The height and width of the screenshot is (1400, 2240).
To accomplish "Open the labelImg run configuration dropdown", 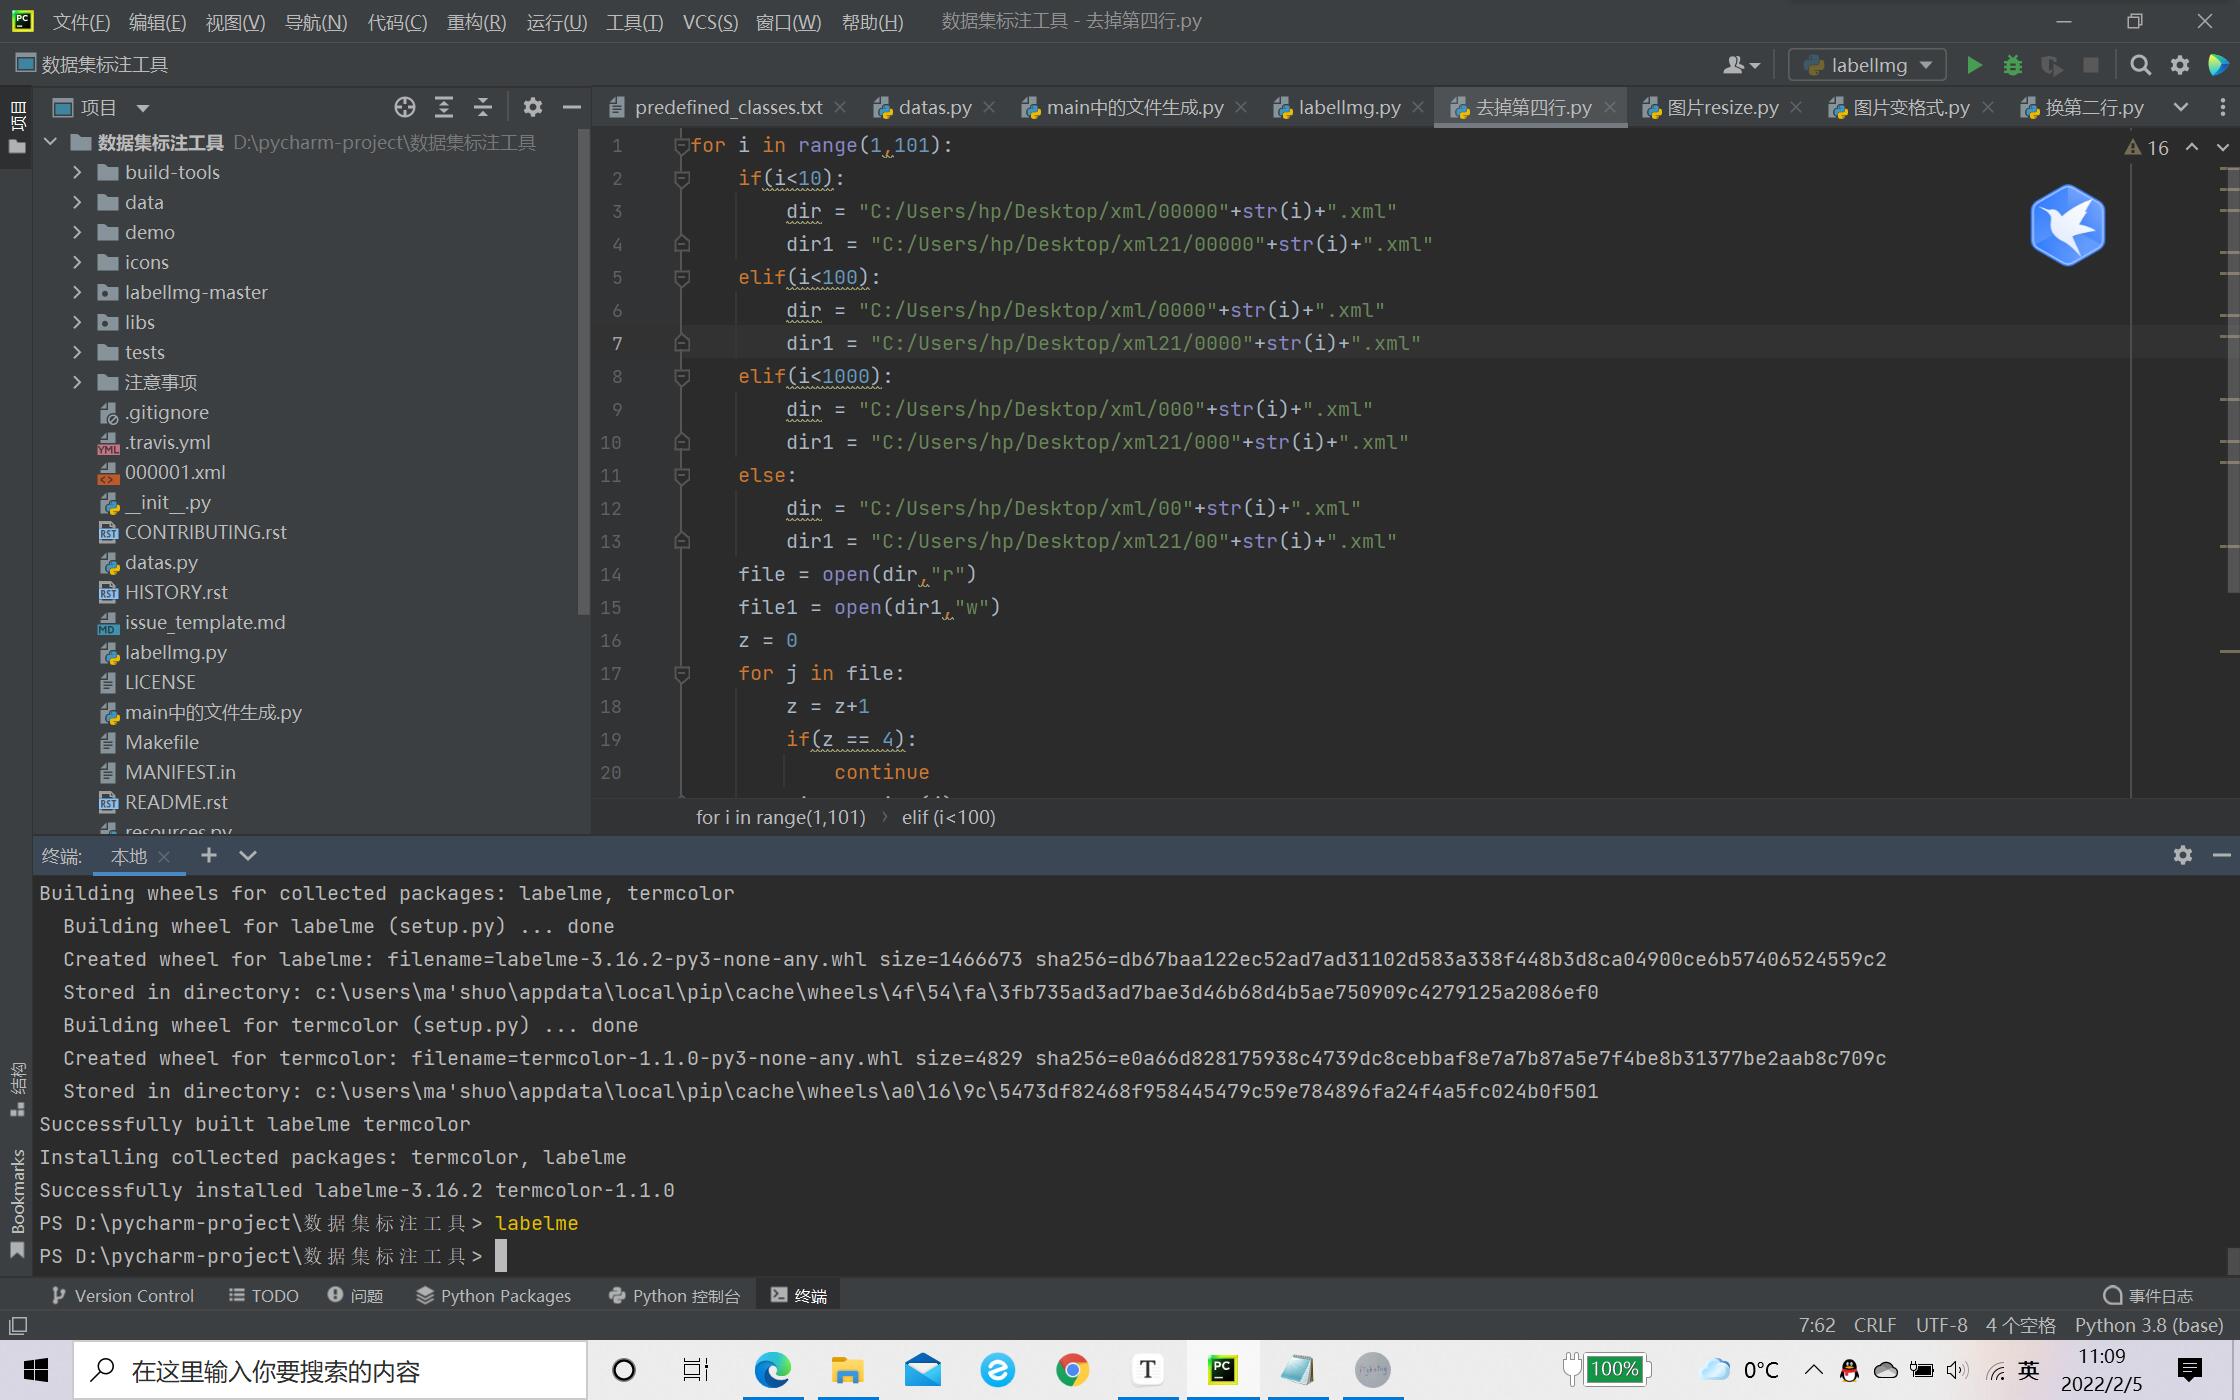I will coord(1867,65).
